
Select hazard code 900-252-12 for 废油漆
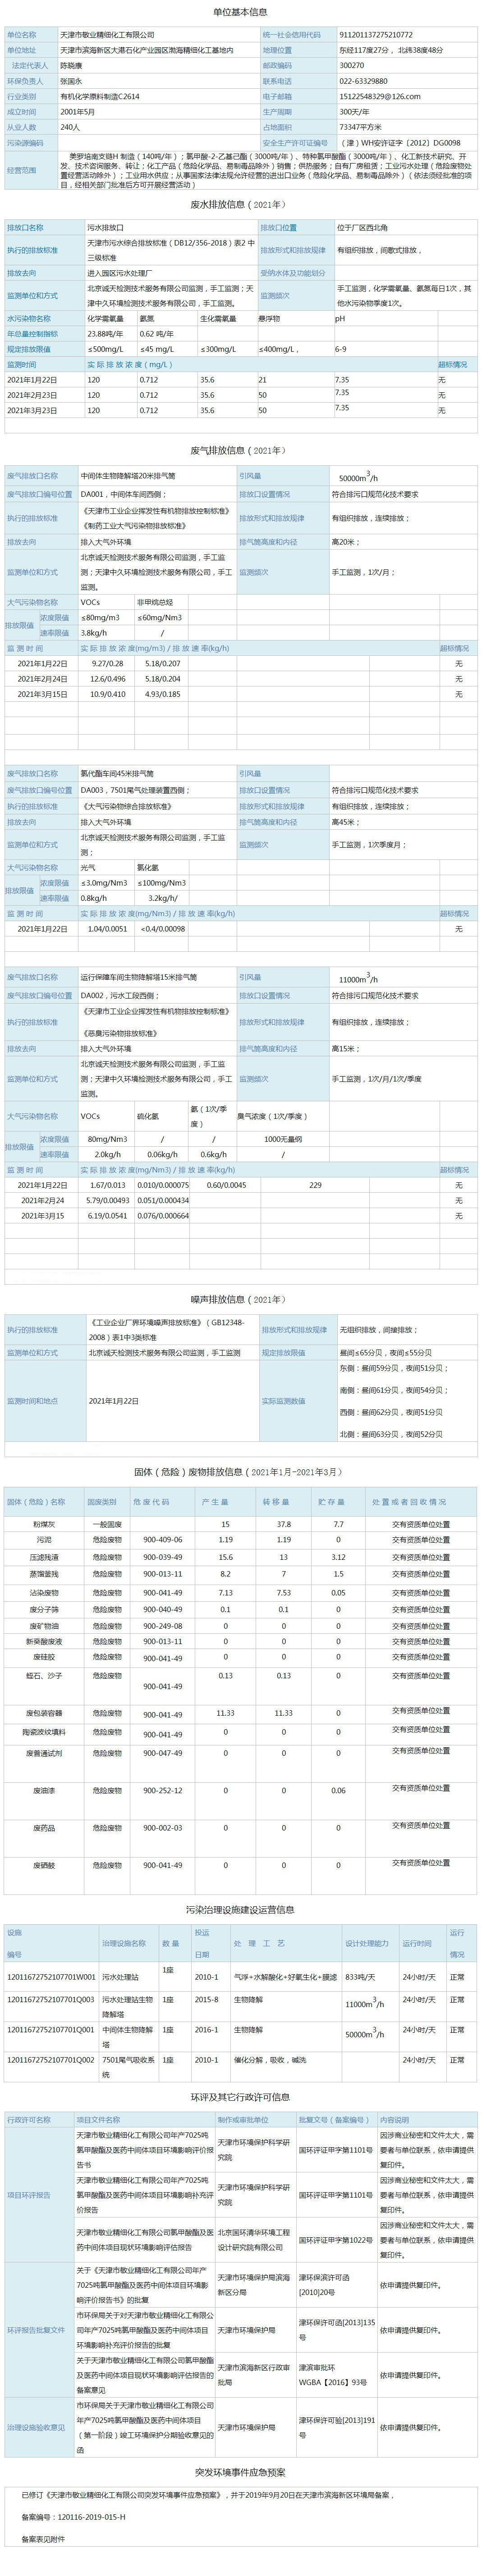(x=163, y=1791)
